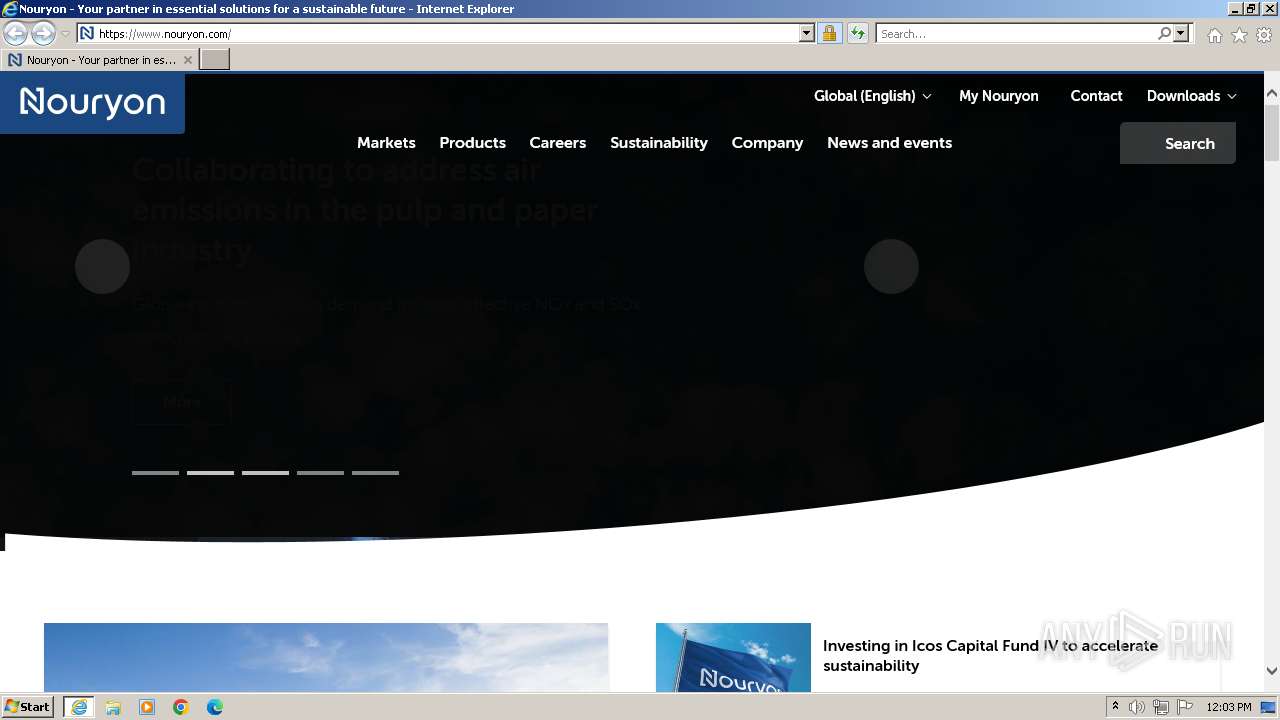The width and height of the screenshot is (1280, 720).
Task: Click the taskbar clock showing 12:03 PM
Action: [x=1229, y=707]
